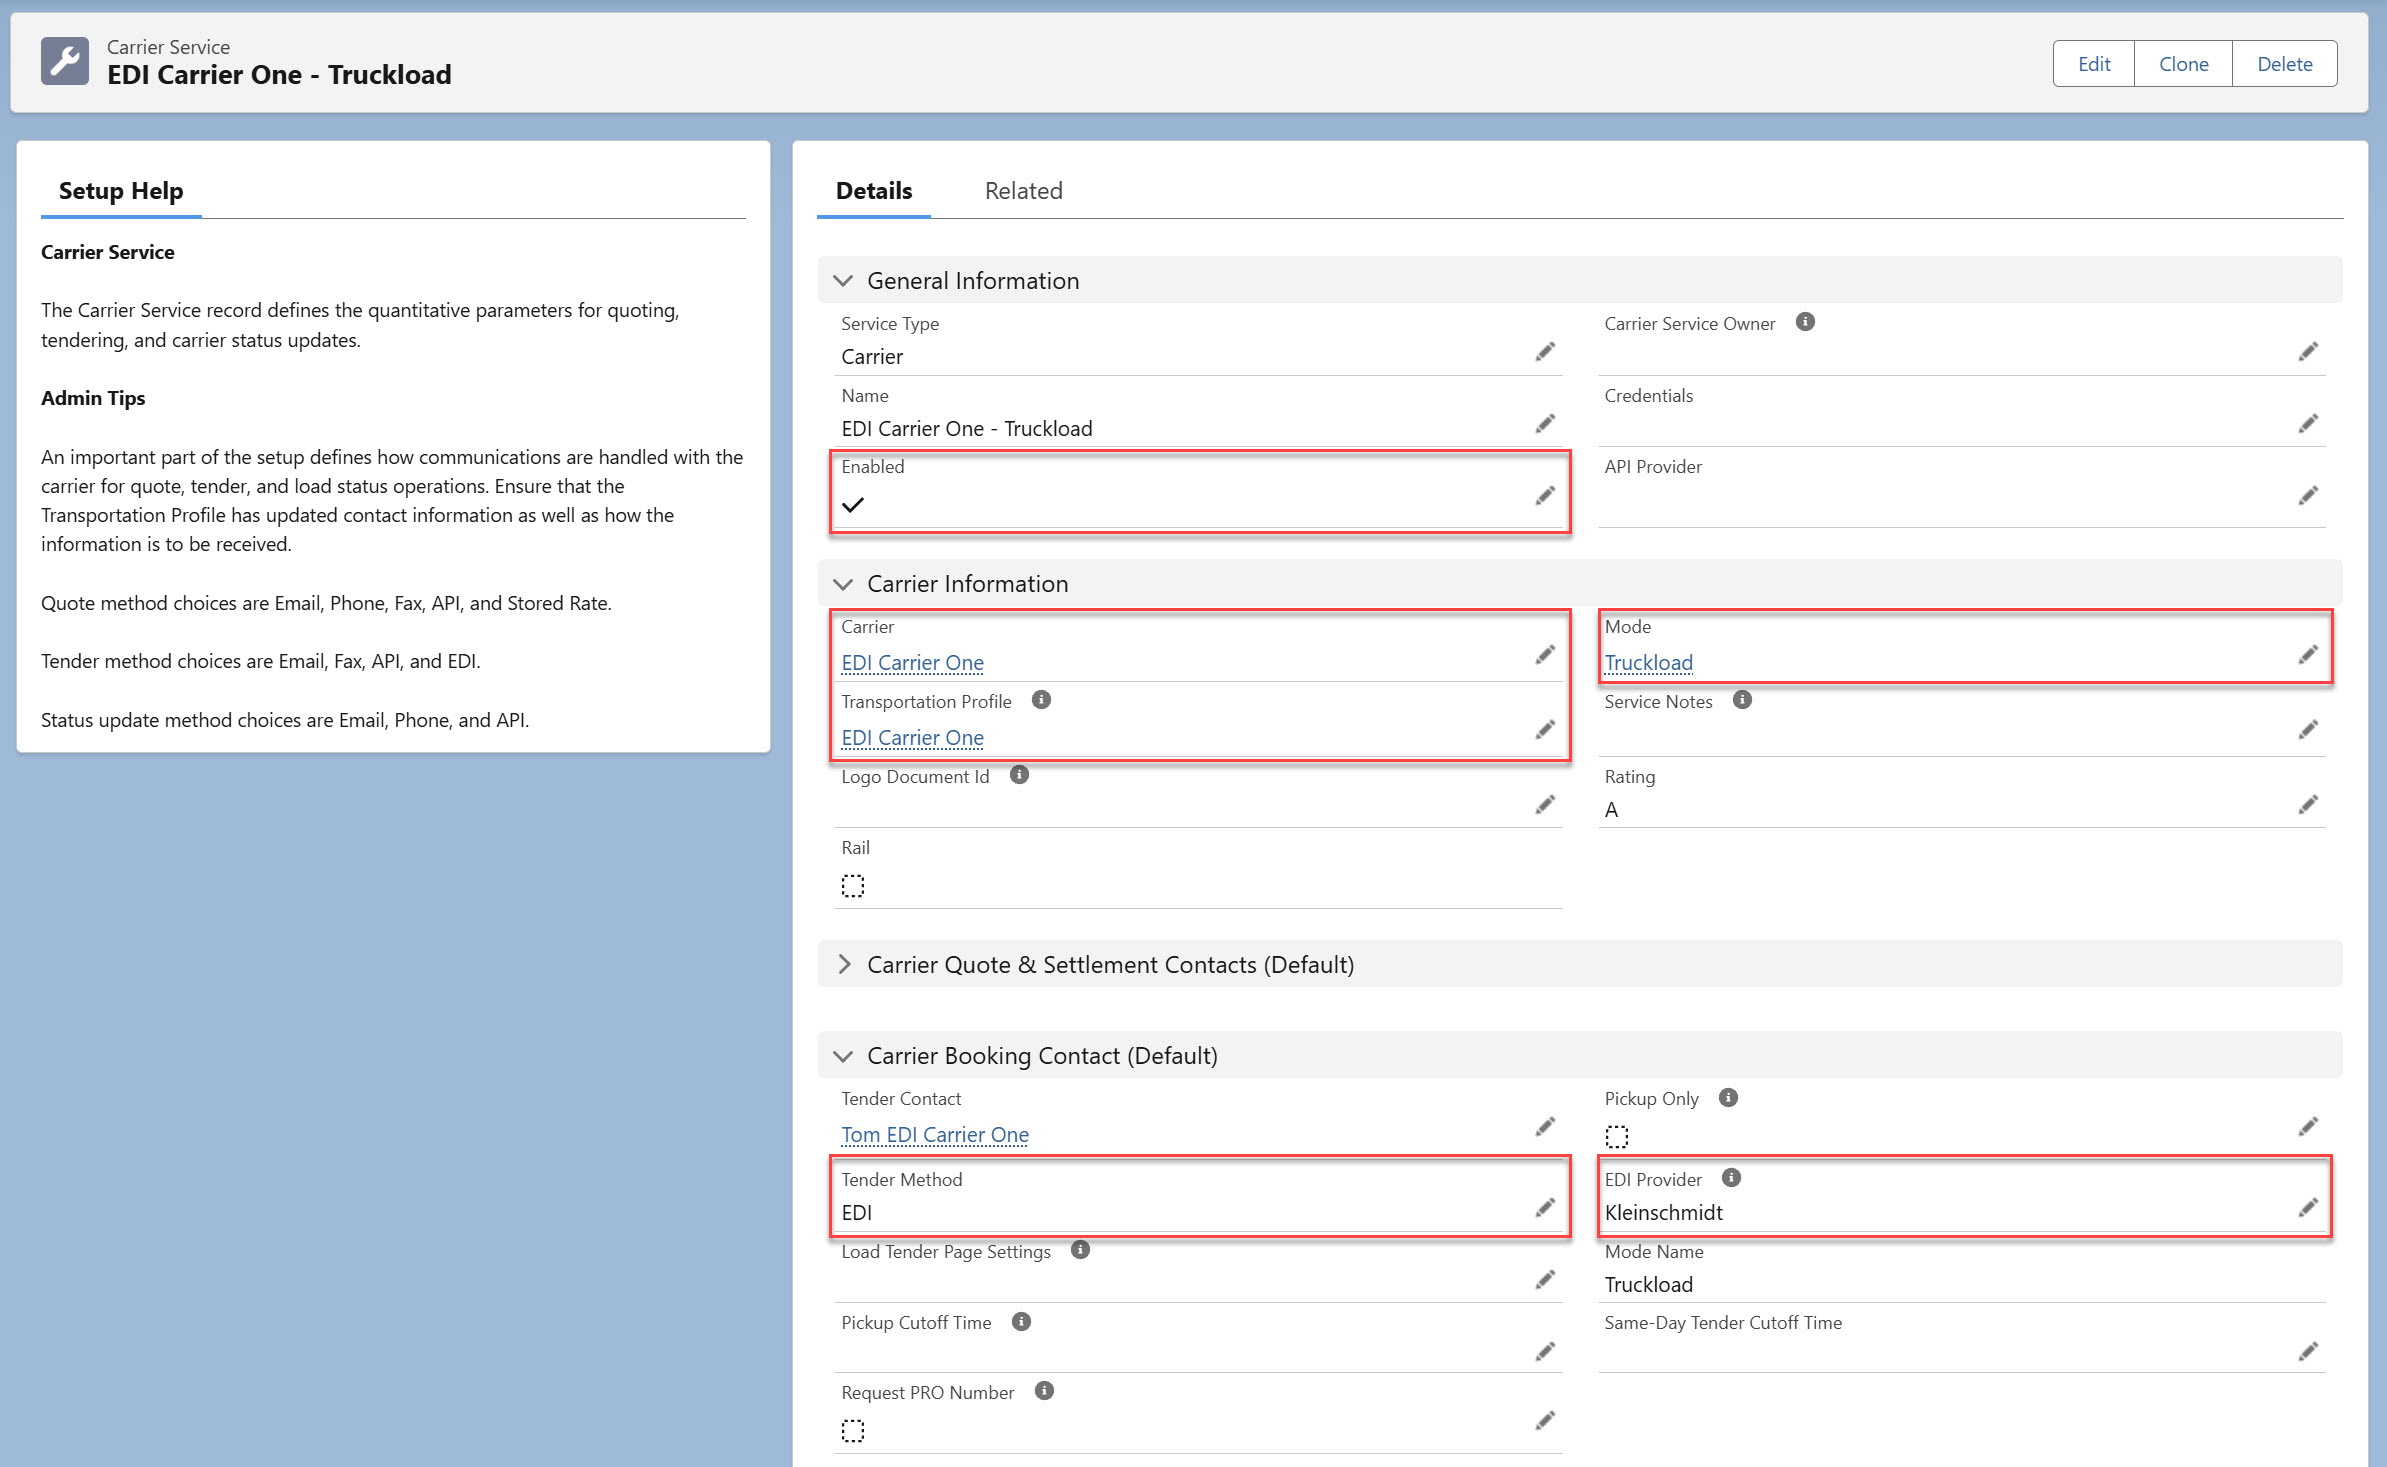This screenshot has width=2387, height=1467.
Task: Click the Kleinschmidt EDI Provider value
Action: point(1664,1213)
